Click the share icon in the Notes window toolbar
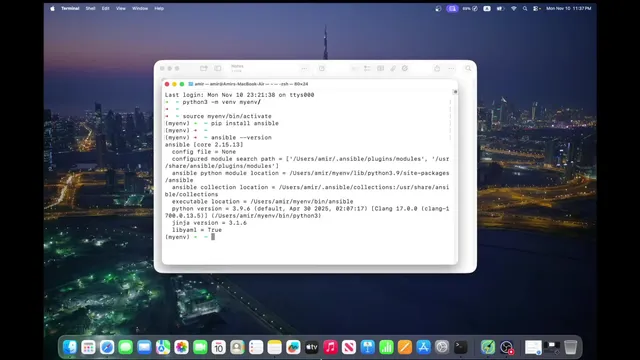Viewport: 640px width, 360px height. pyautogui.click(x=437, y=68)
